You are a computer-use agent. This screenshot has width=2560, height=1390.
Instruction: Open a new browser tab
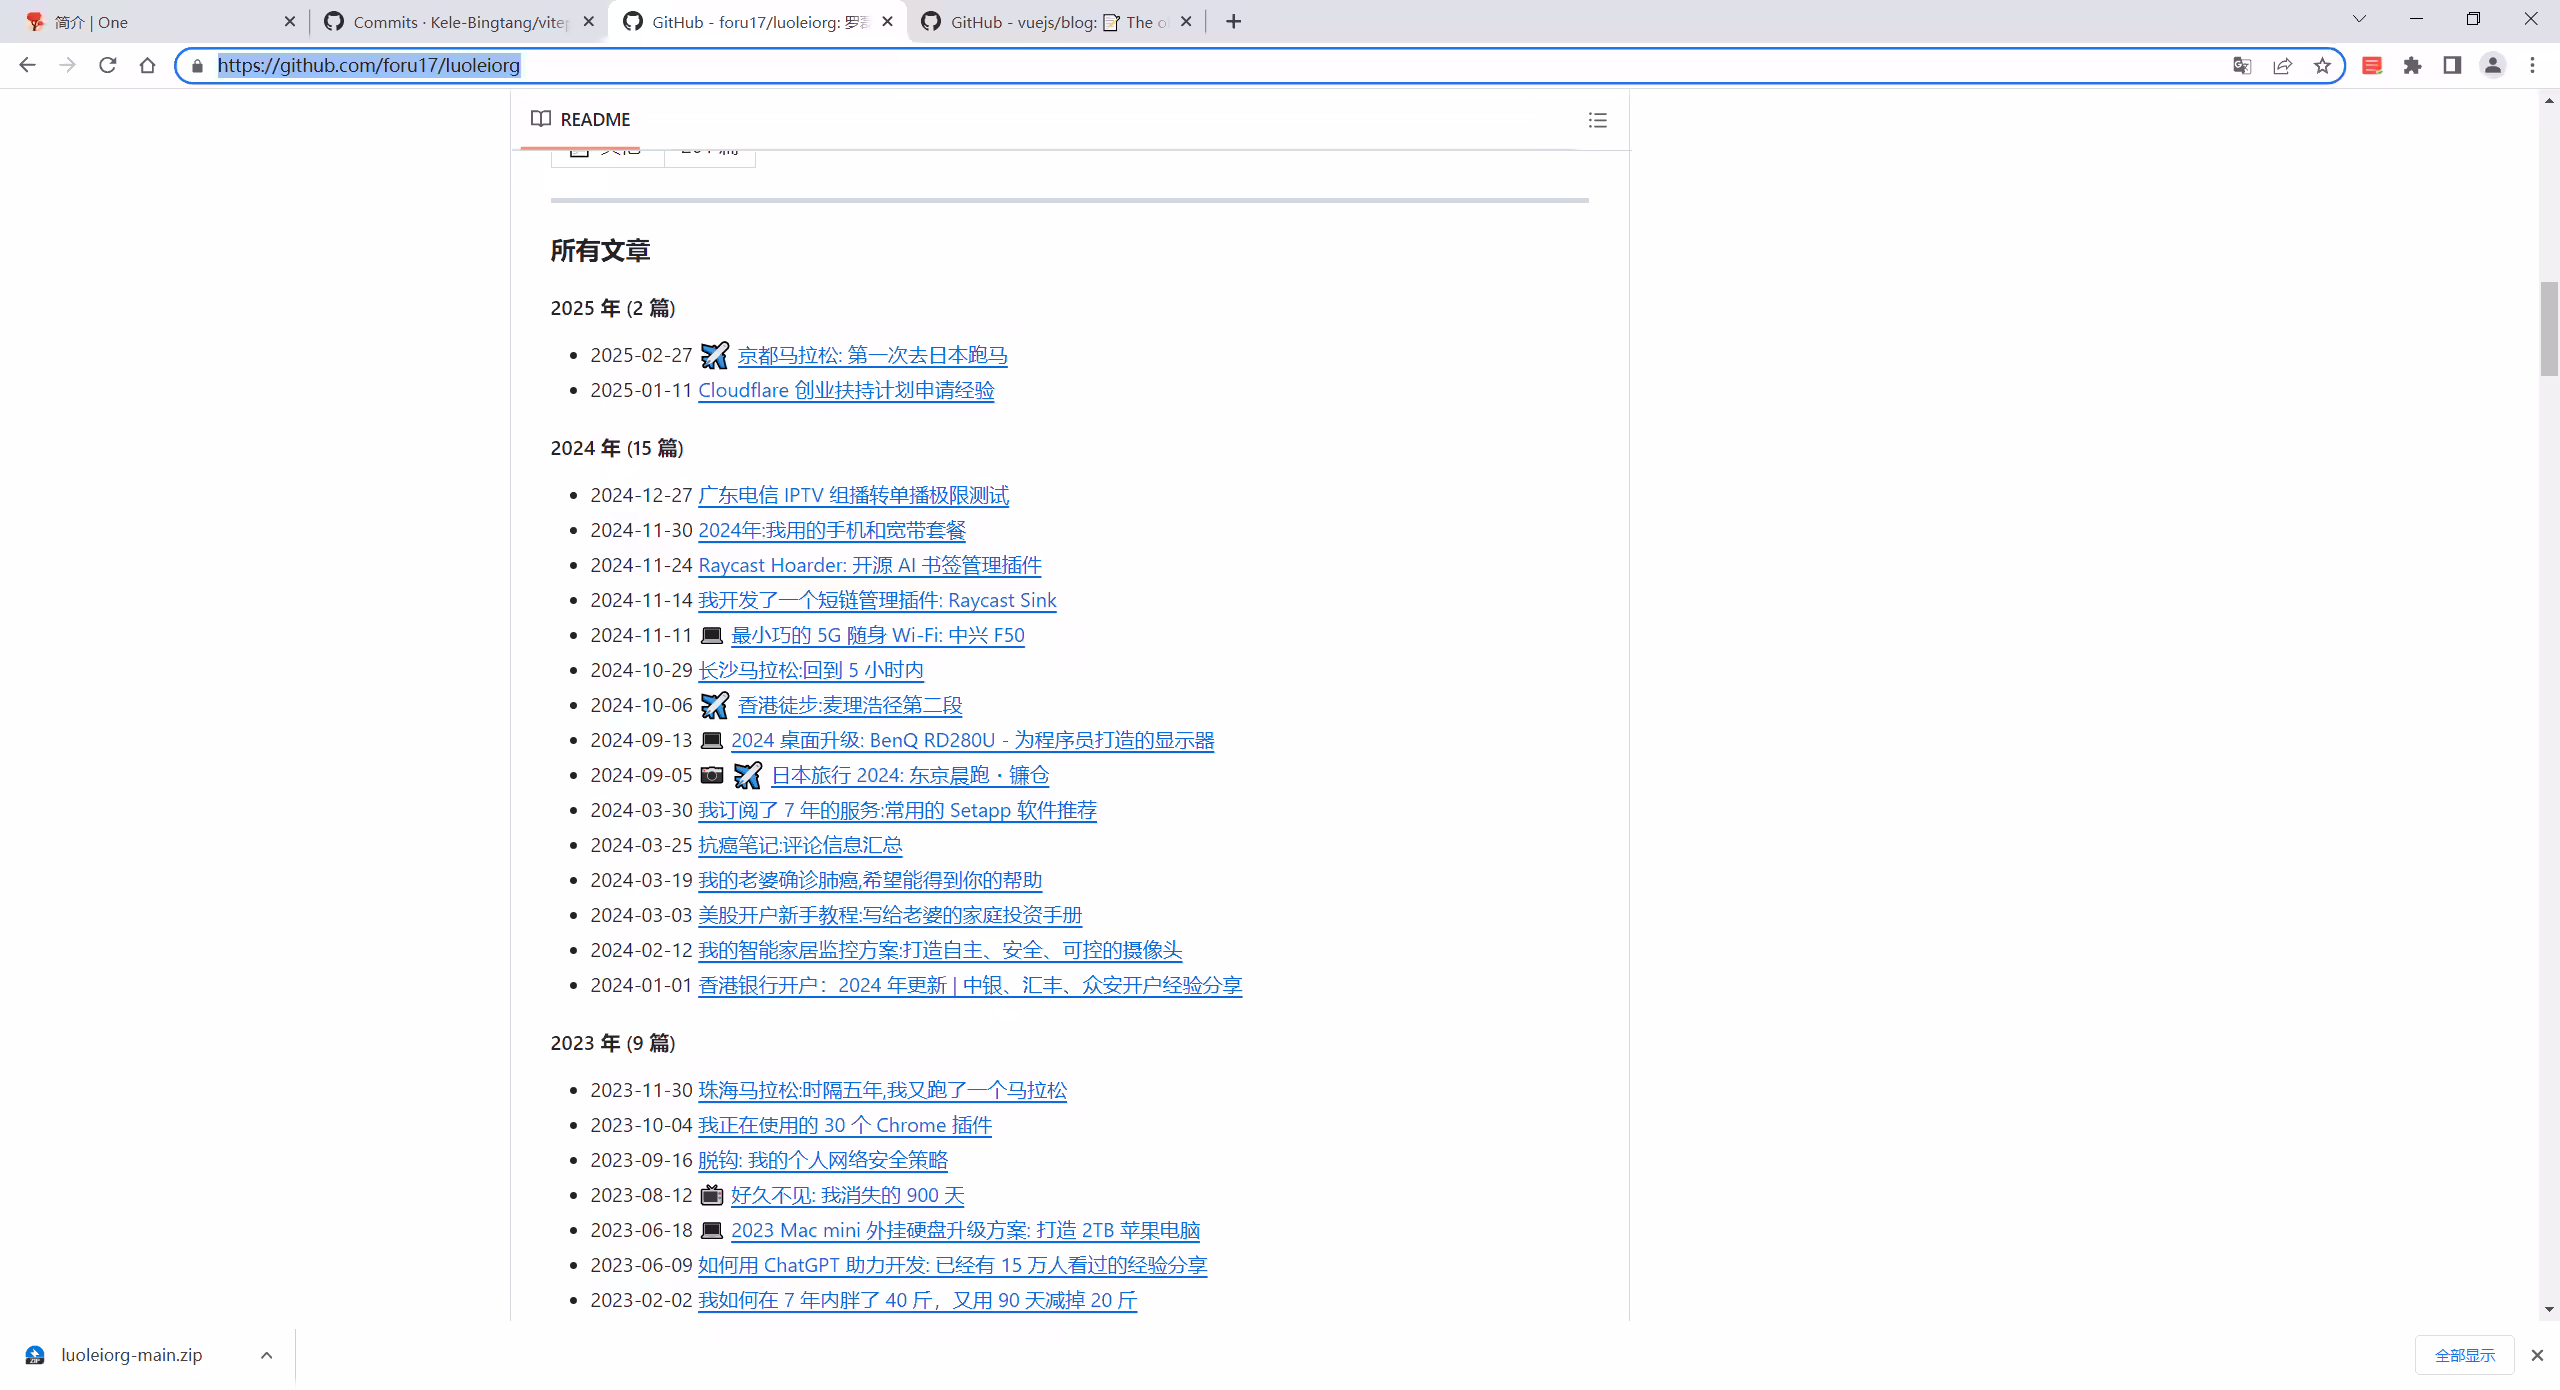(1234, 22)
